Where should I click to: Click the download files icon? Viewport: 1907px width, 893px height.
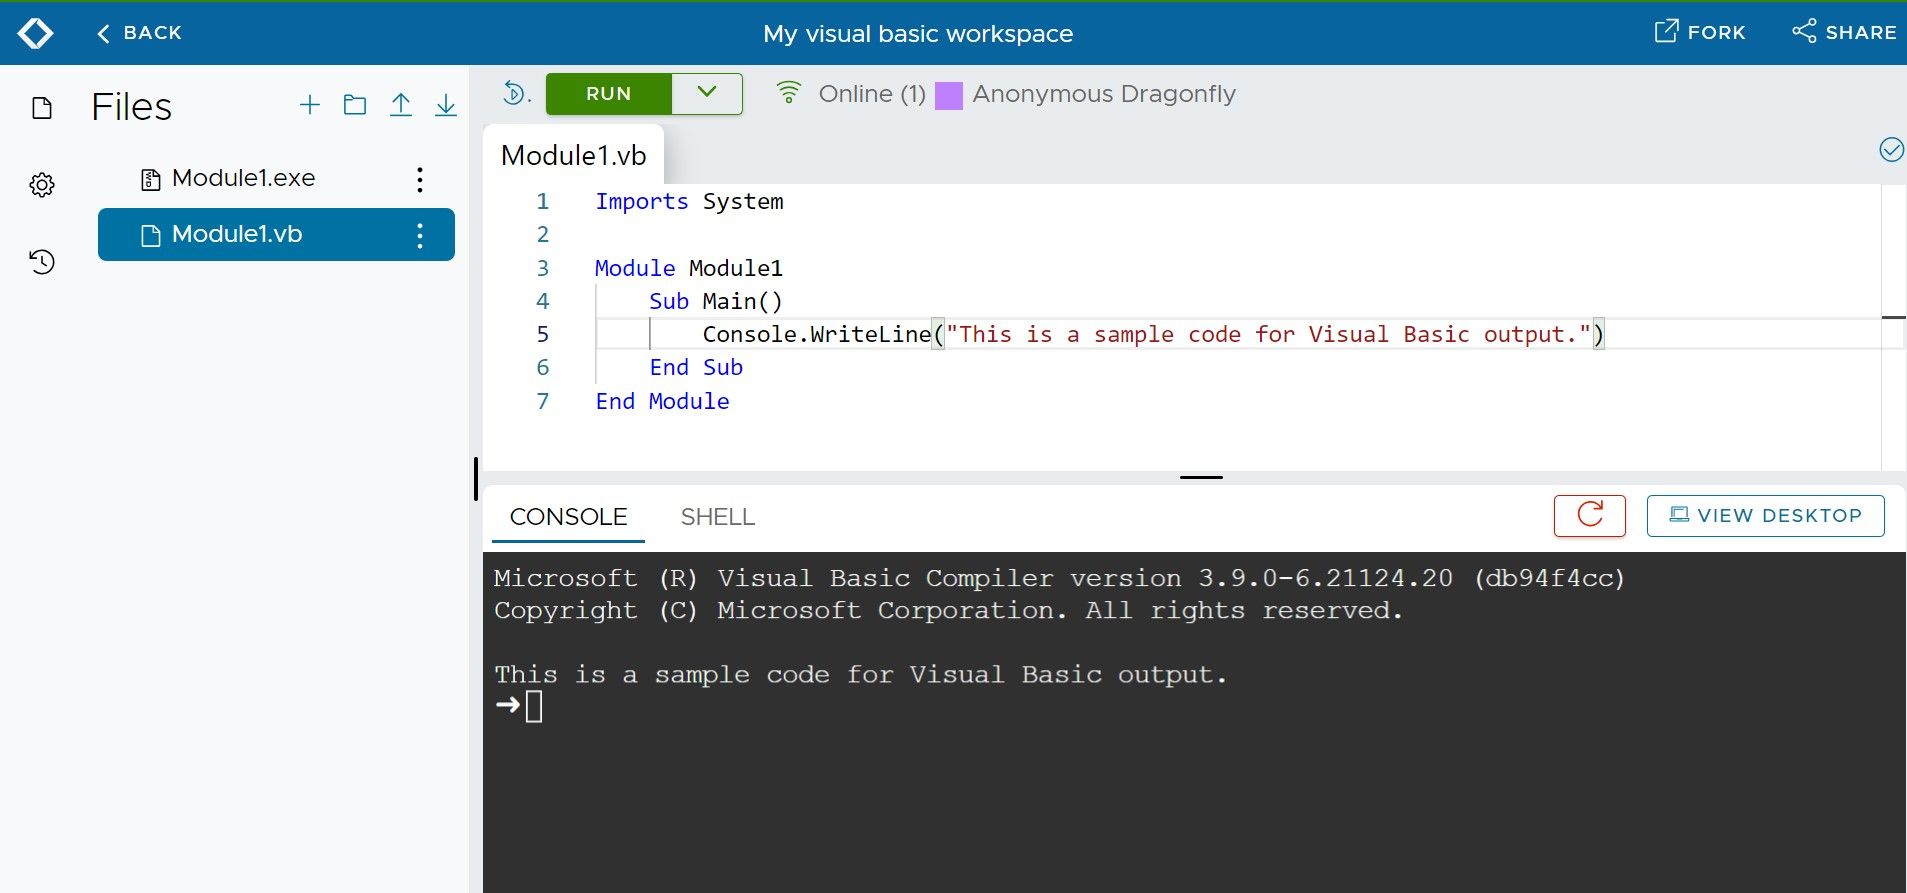tap(446, 105)
